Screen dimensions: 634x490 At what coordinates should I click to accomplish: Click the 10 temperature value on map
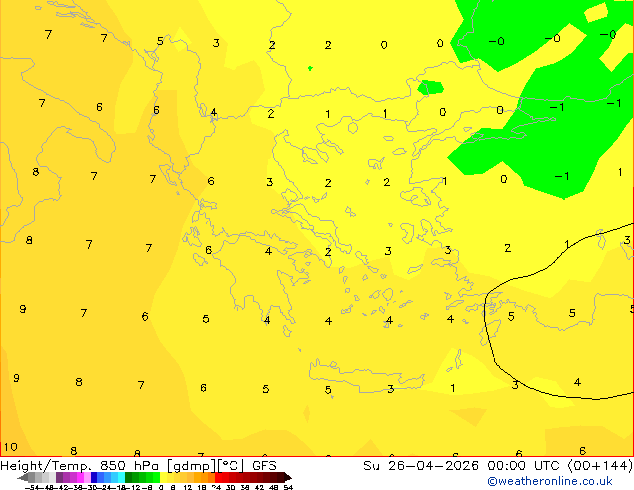[11, 447]
